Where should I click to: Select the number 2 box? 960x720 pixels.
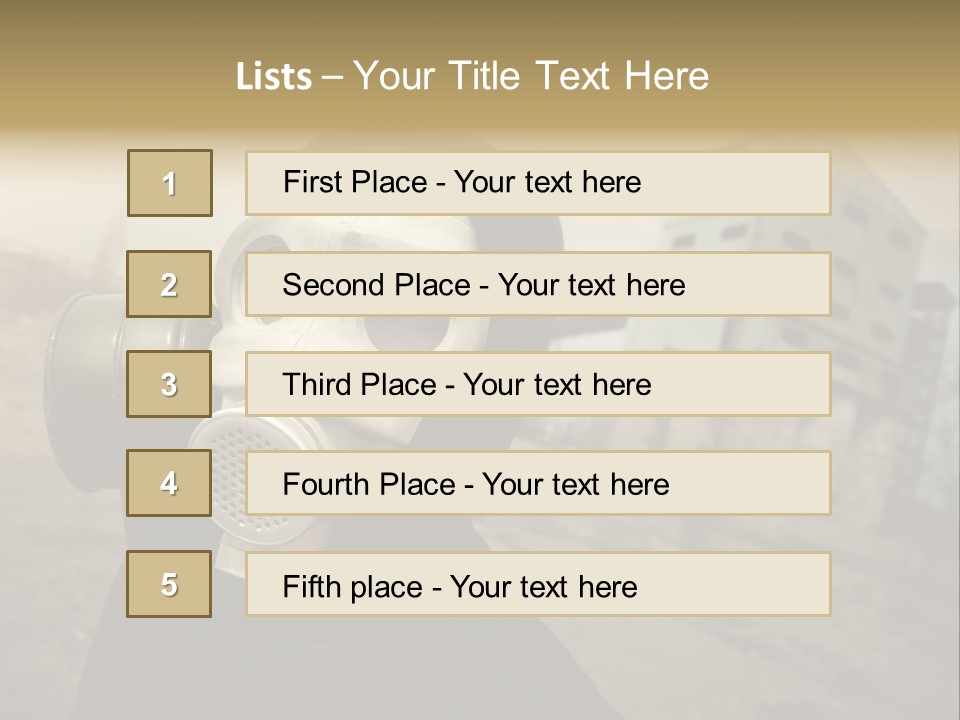(169, 284)
